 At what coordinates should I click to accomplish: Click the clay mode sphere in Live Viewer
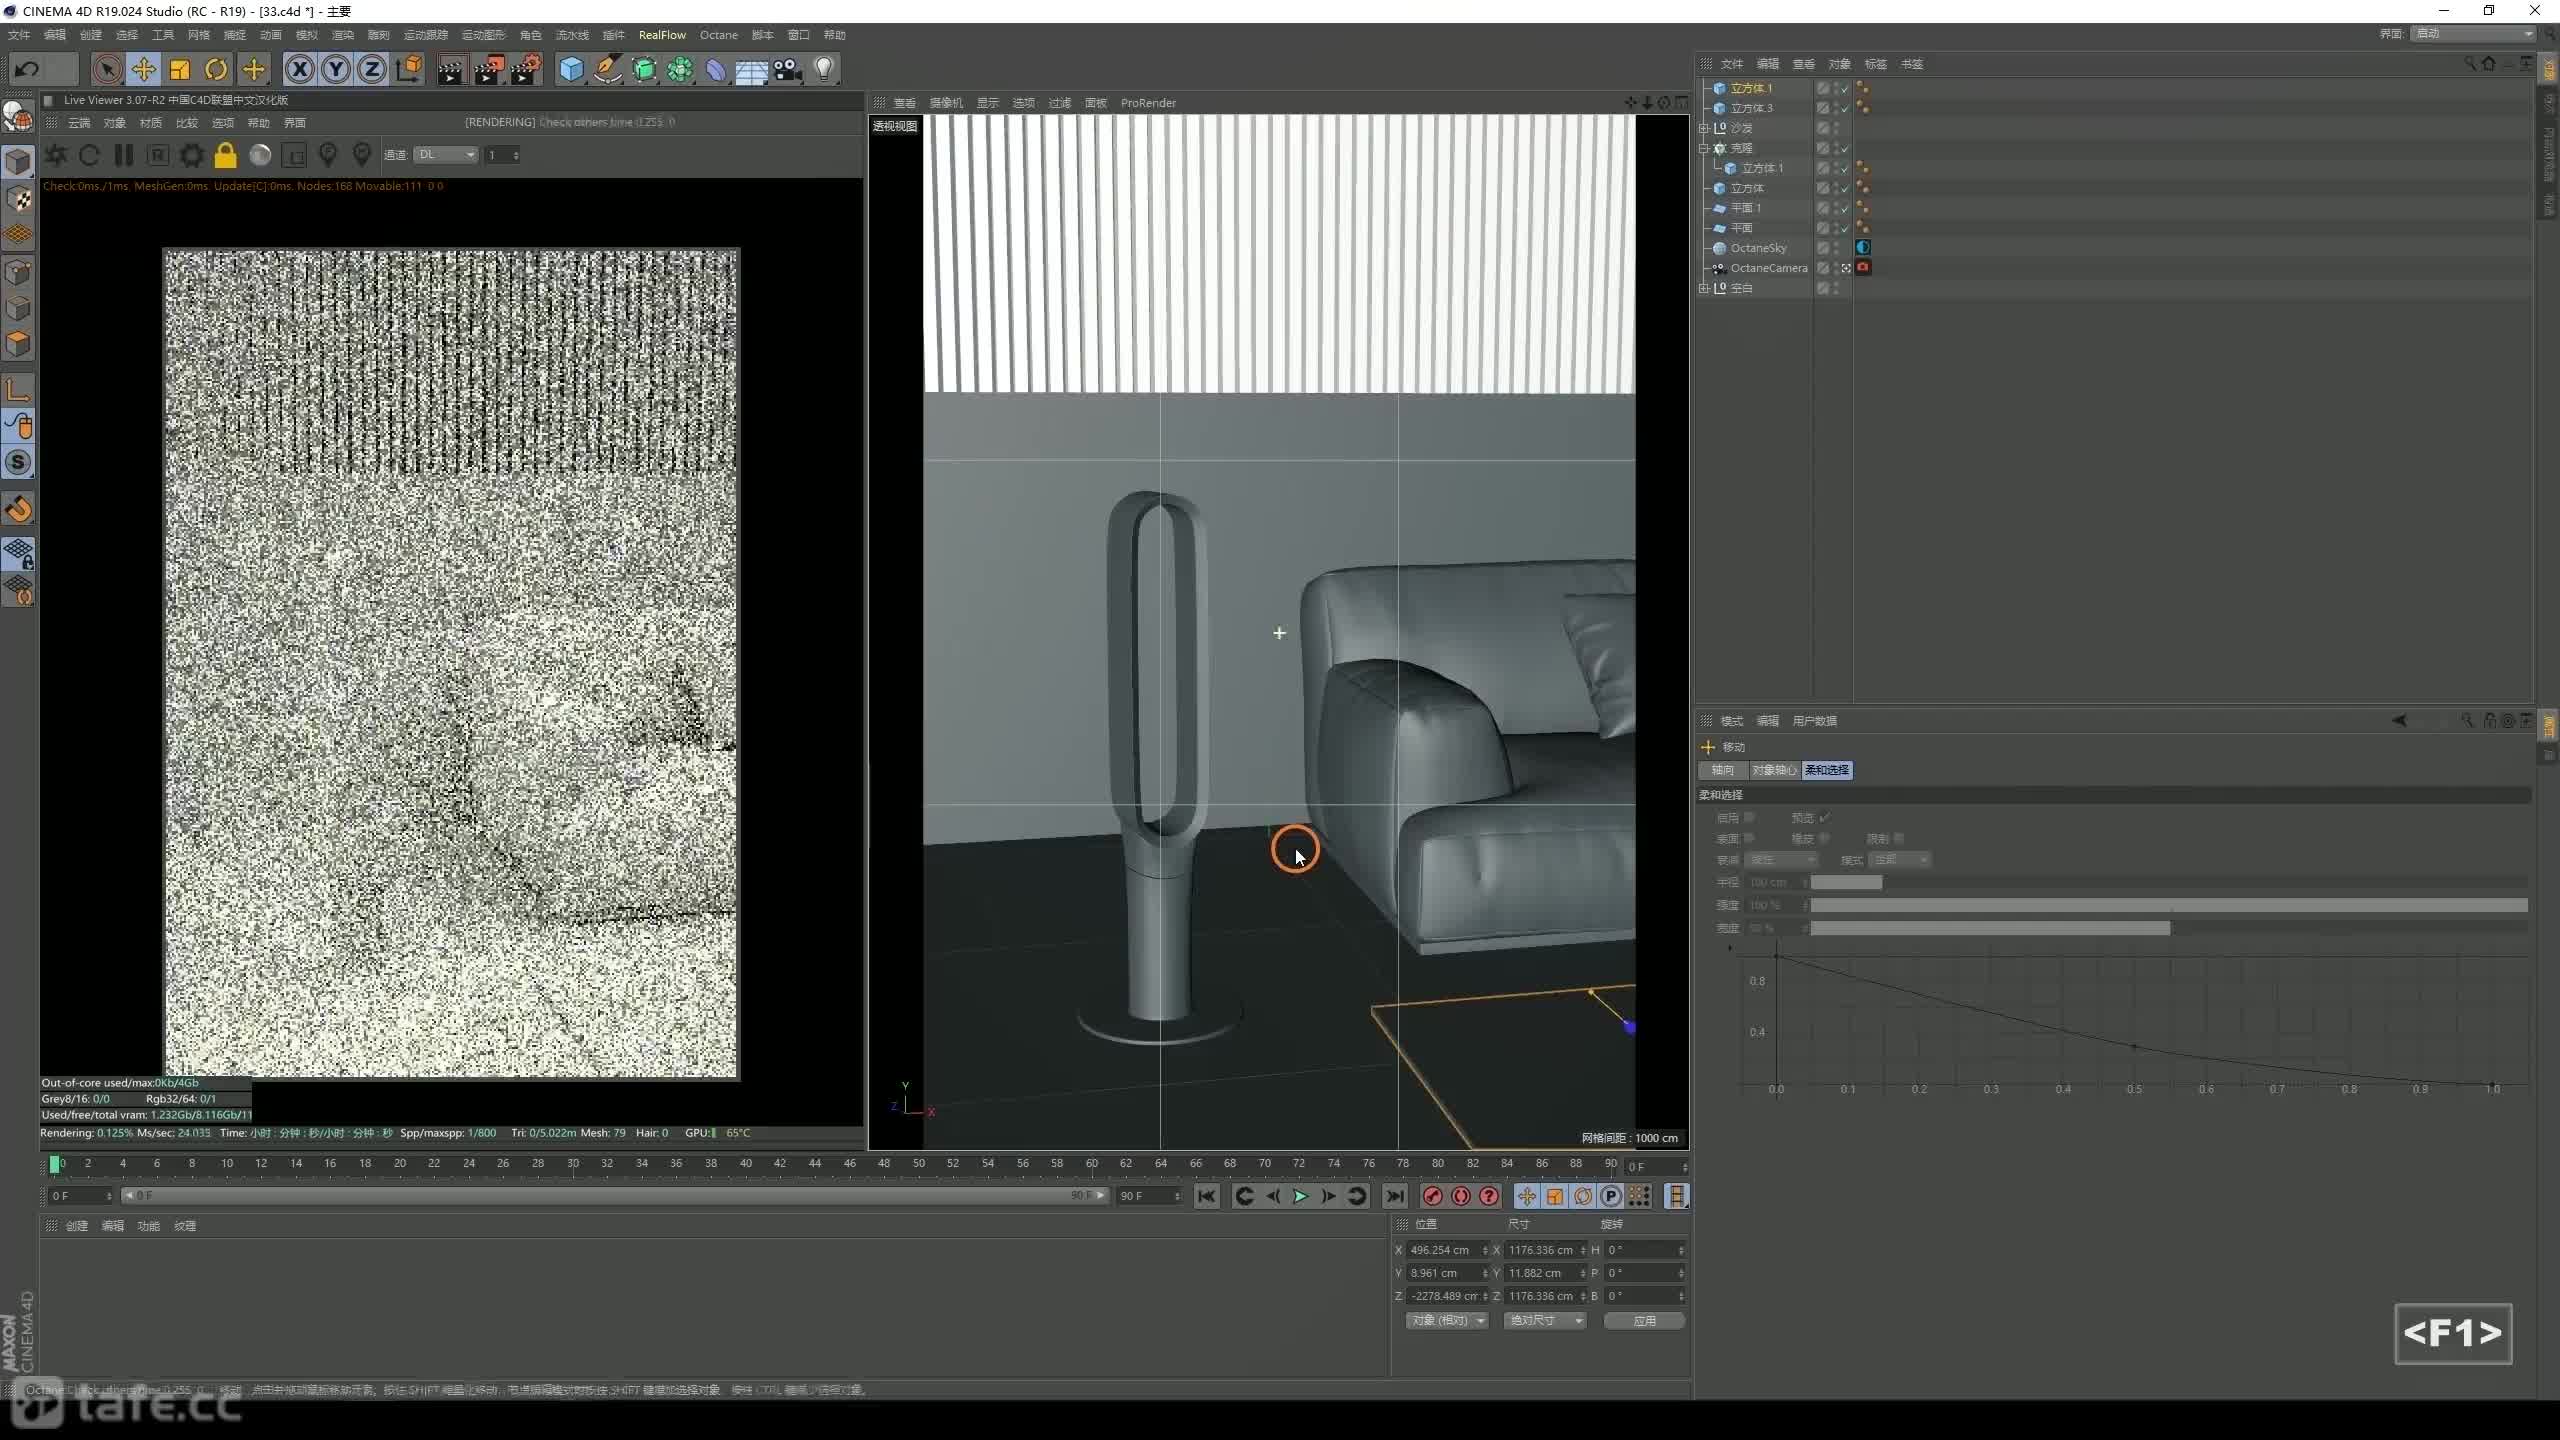[x=260, y=155]
